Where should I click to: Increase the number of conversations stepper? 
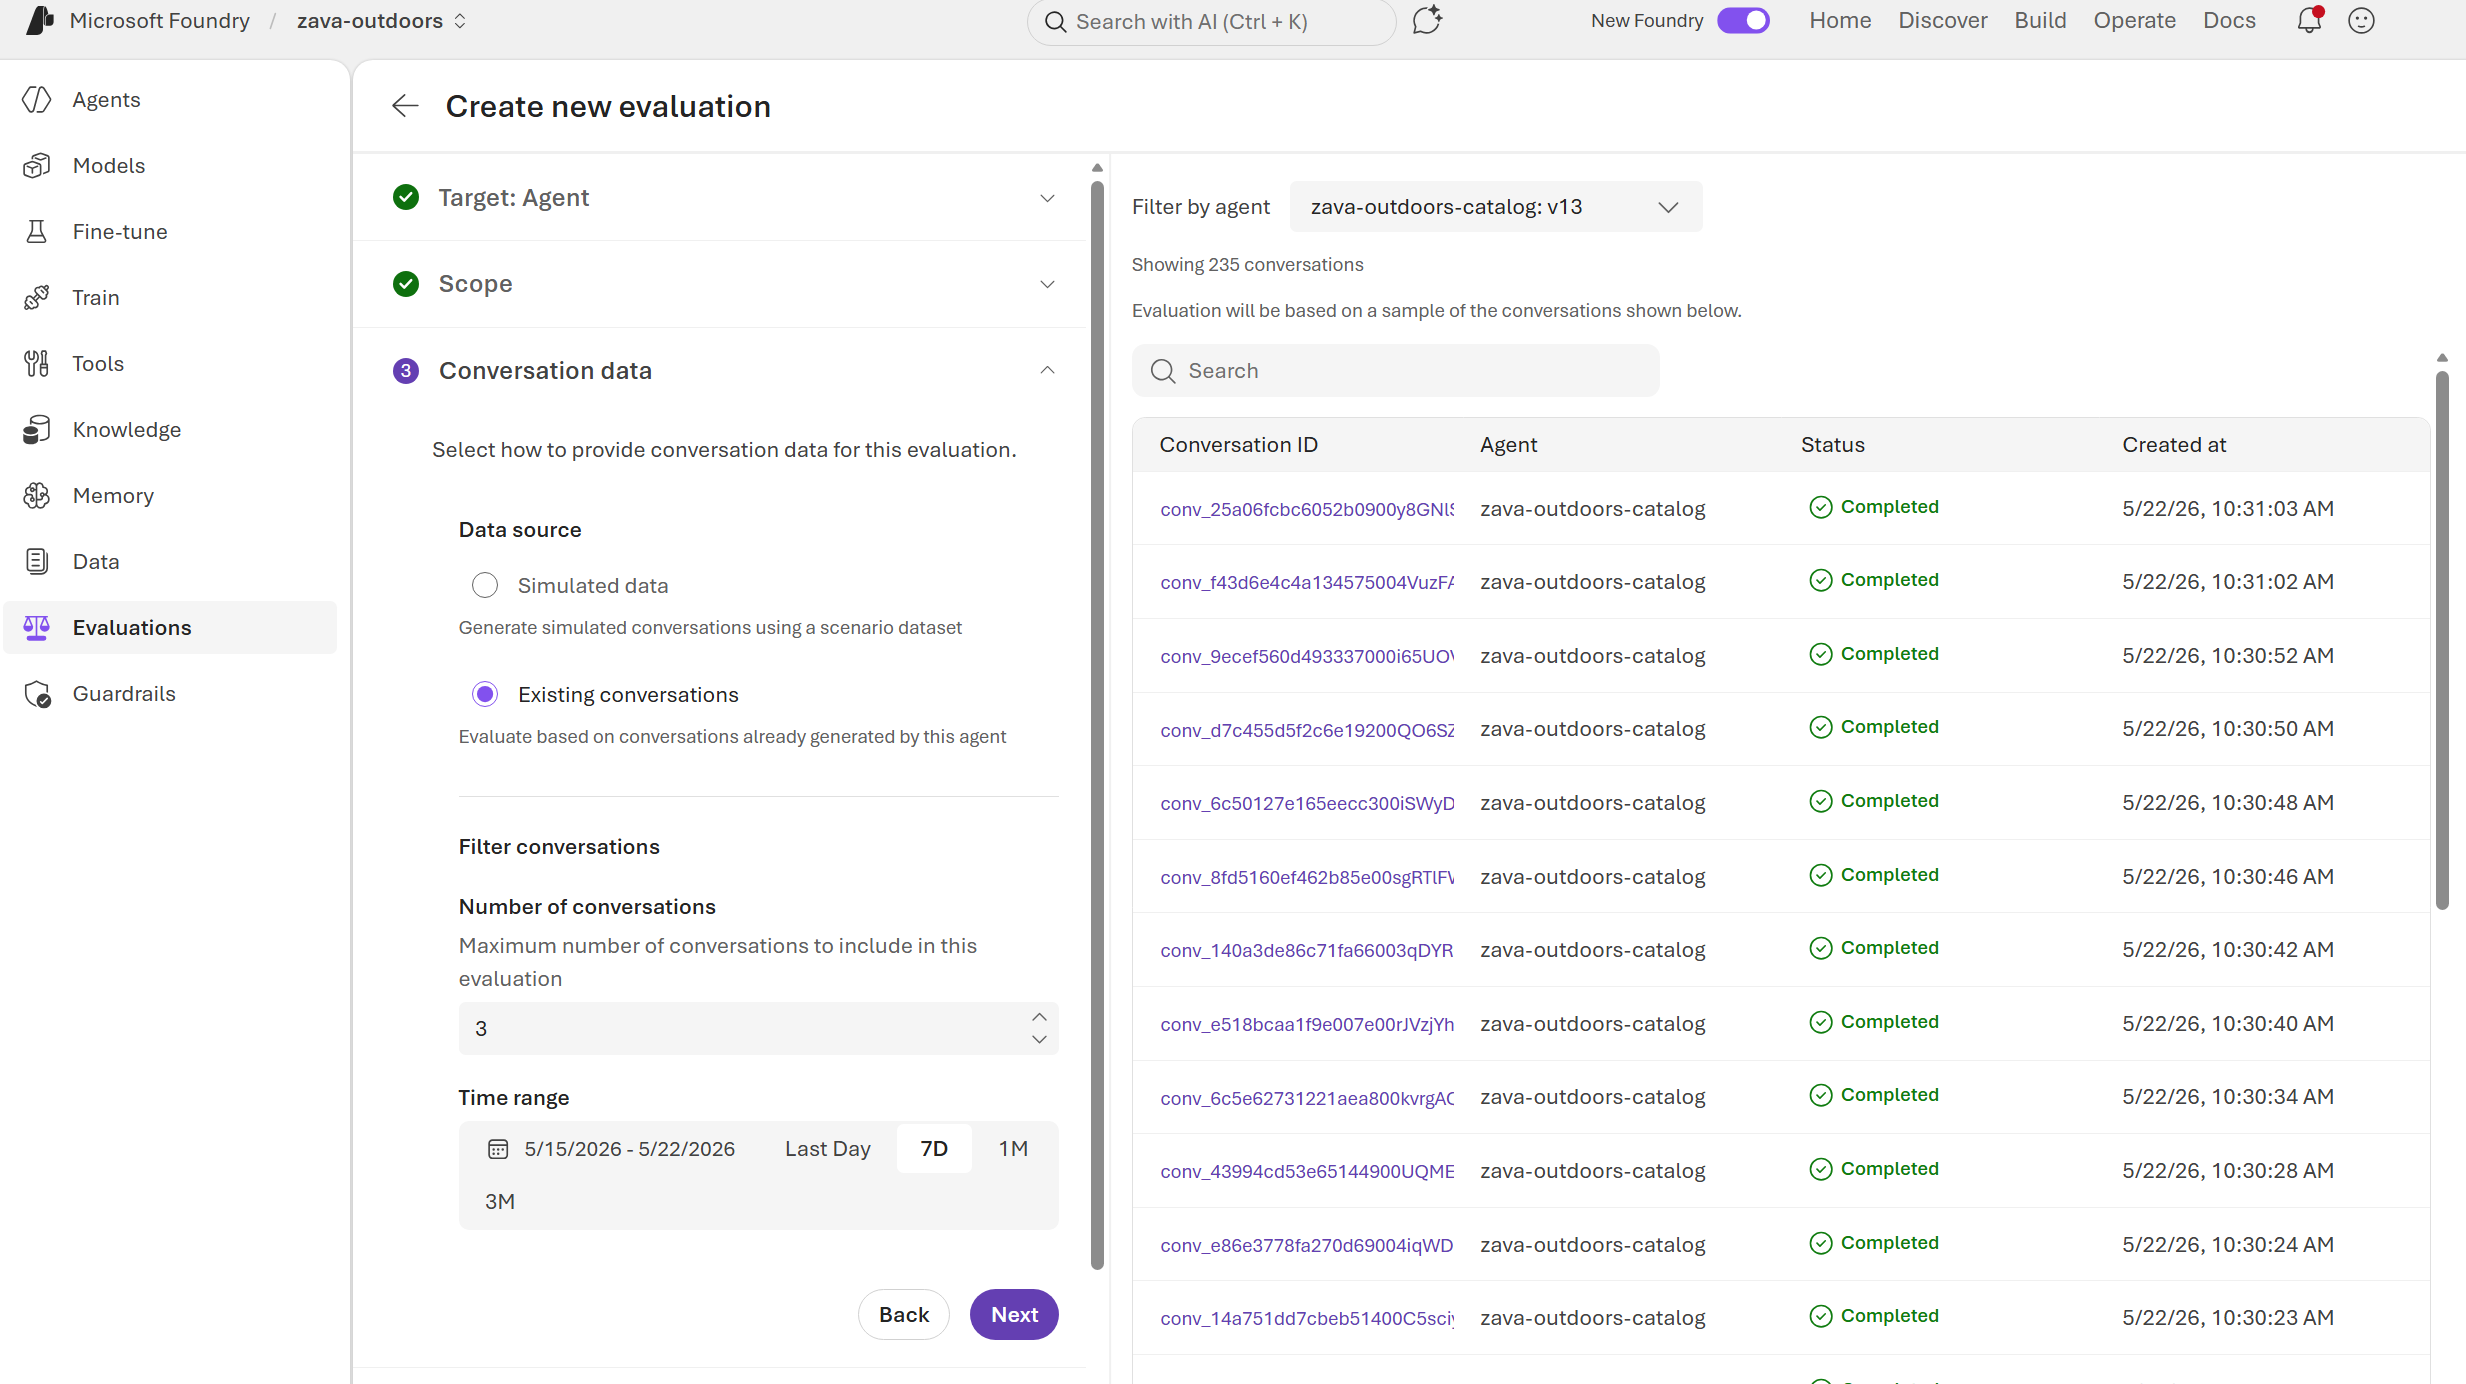1039,1017
